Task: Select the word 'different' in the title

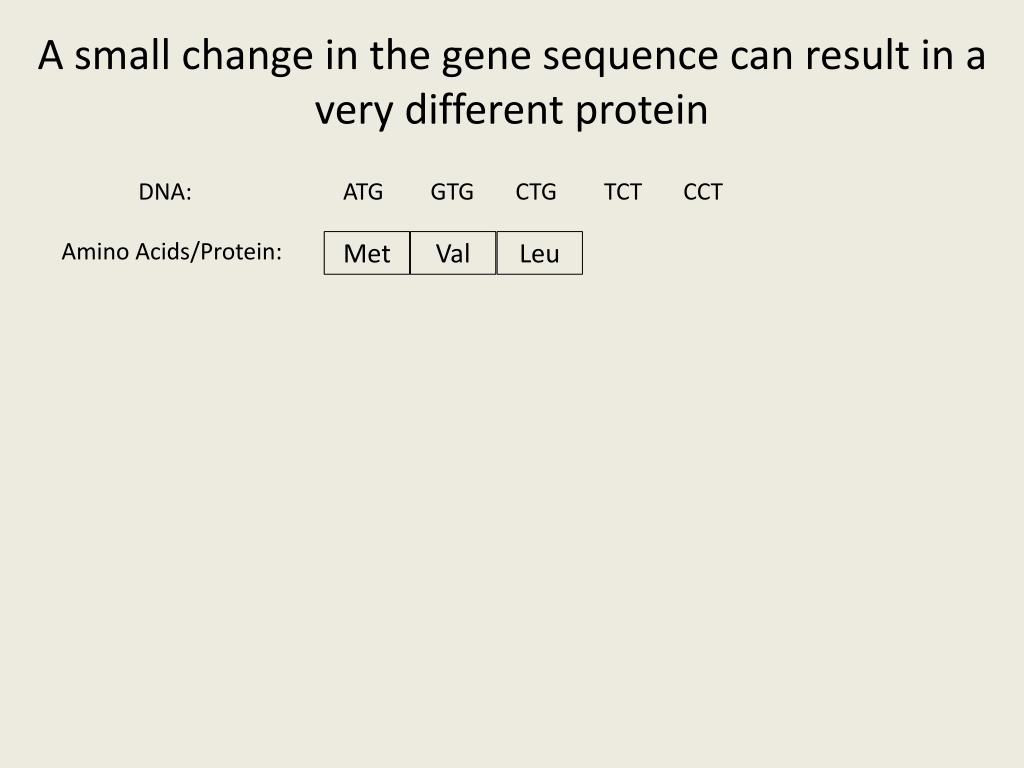Action: tap(484, 110)
